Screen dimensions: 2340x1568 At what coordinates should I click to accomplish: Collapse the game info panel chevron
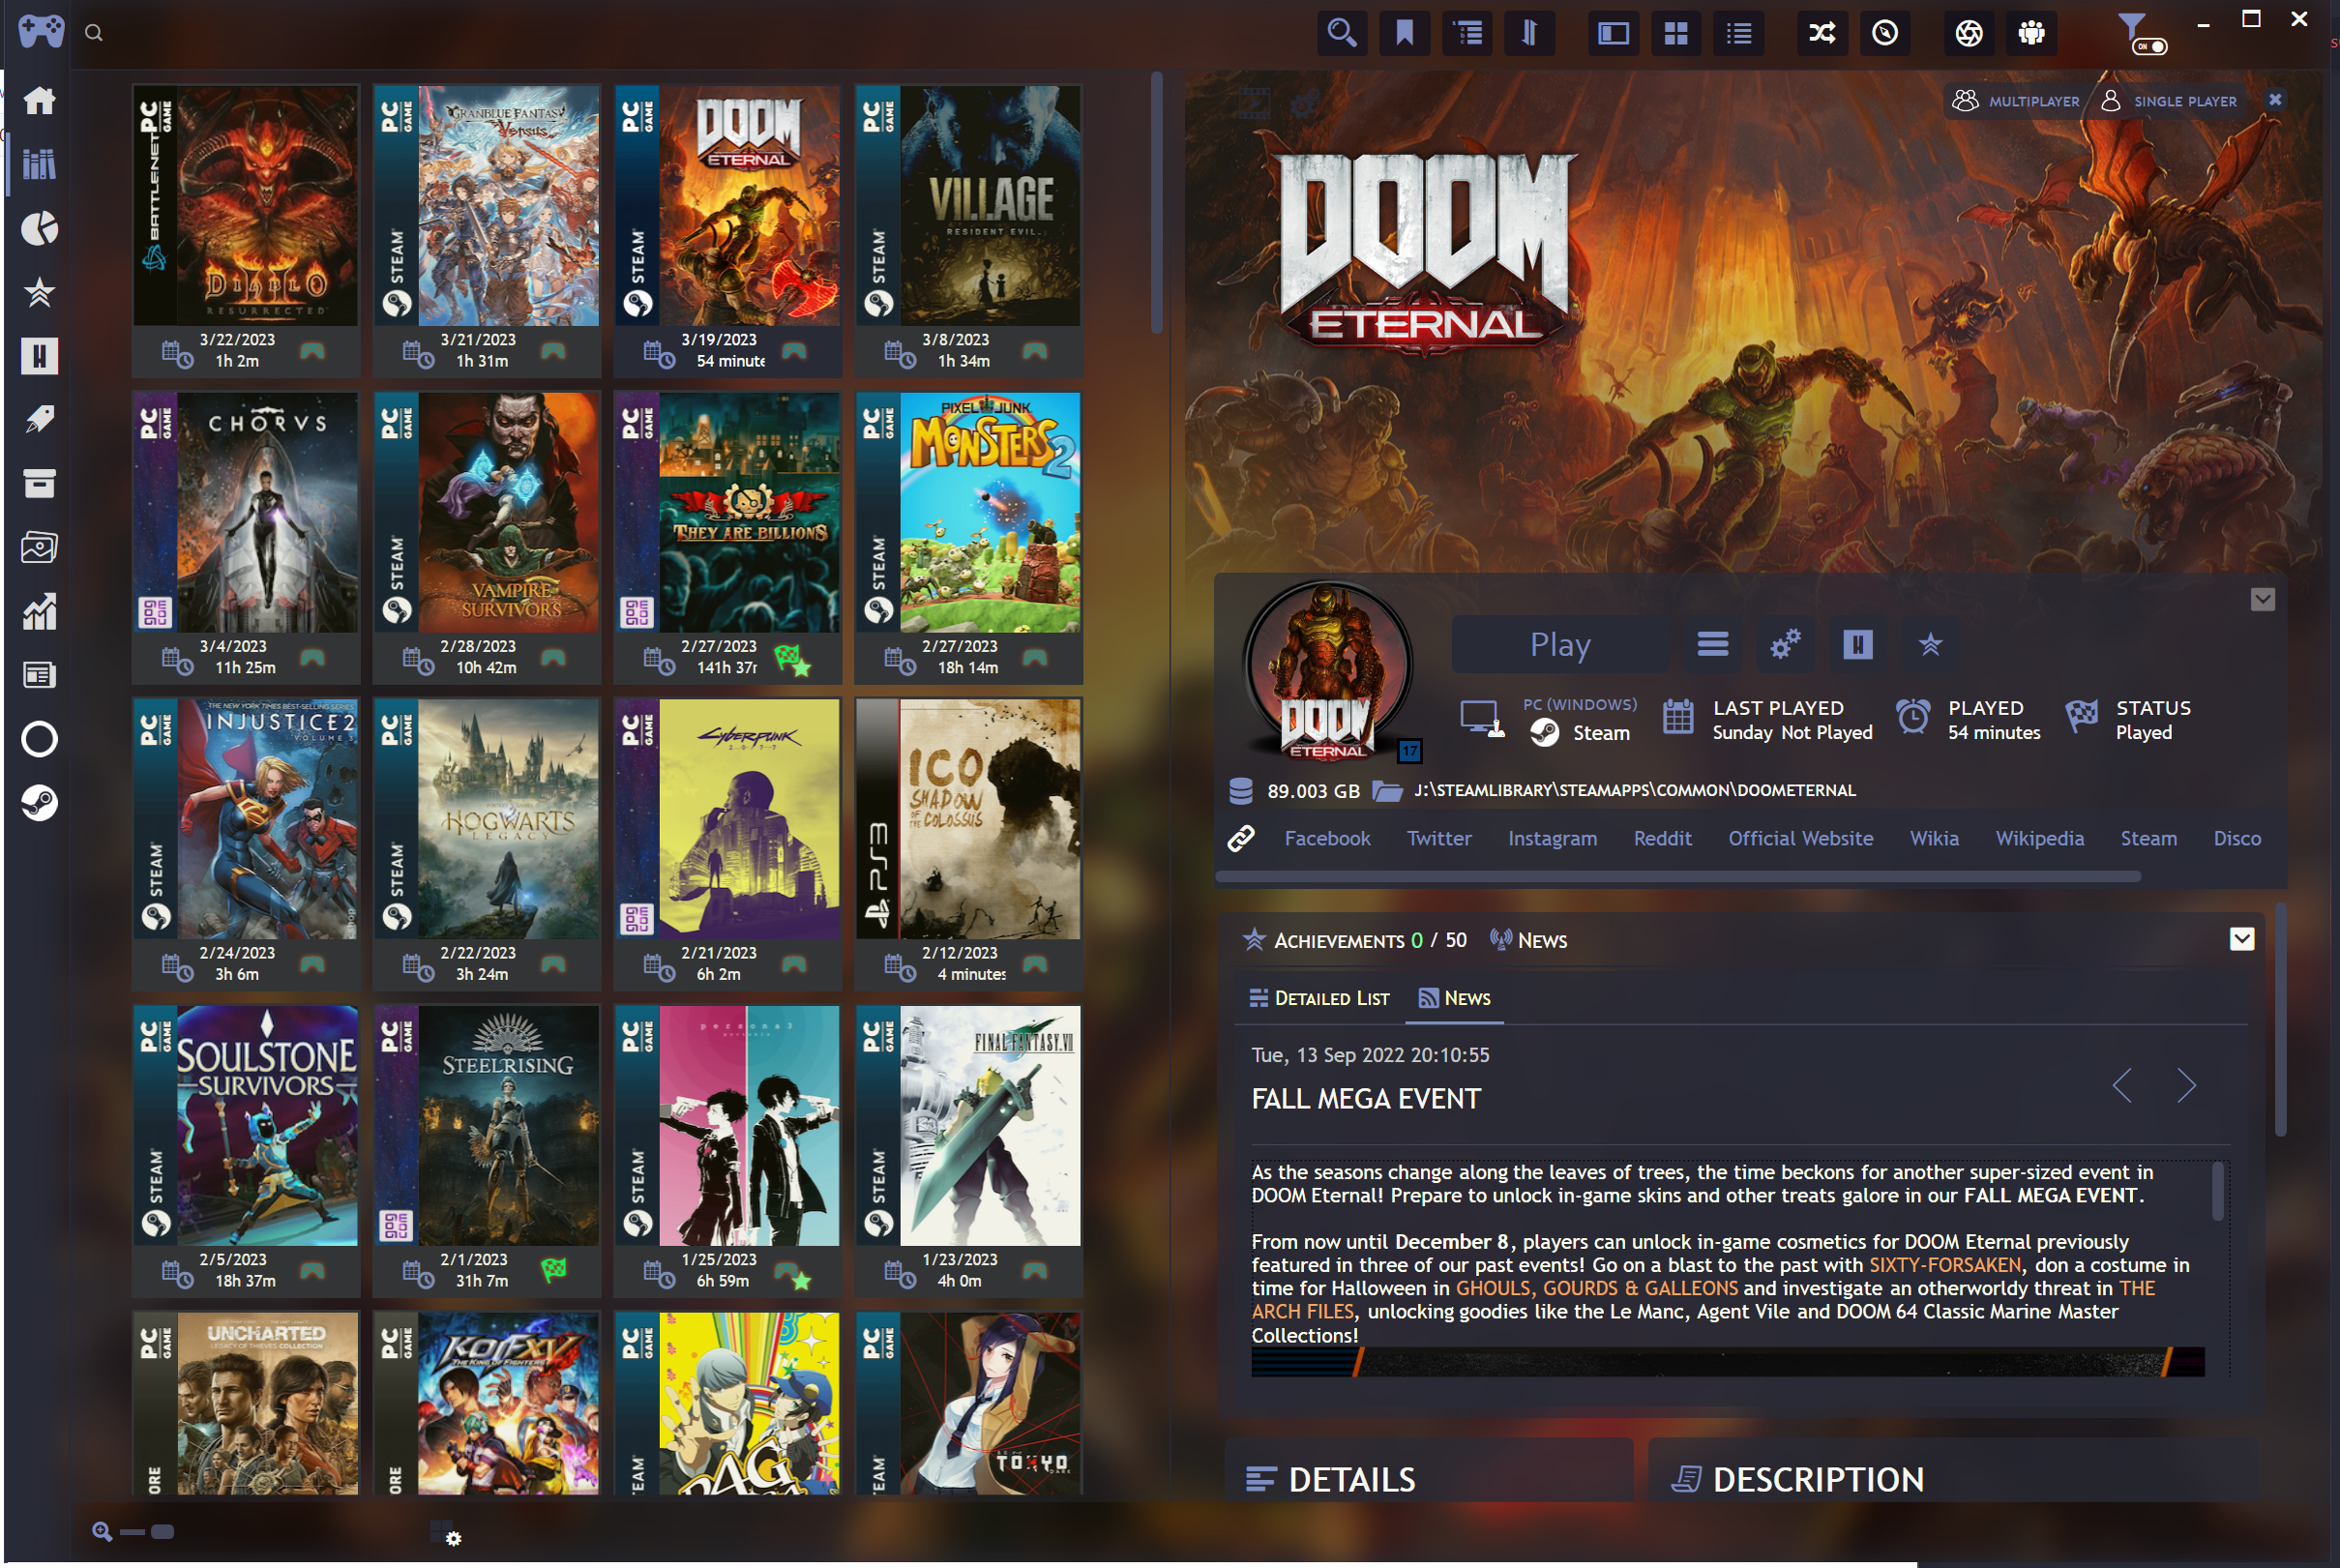click(2262, 599)
